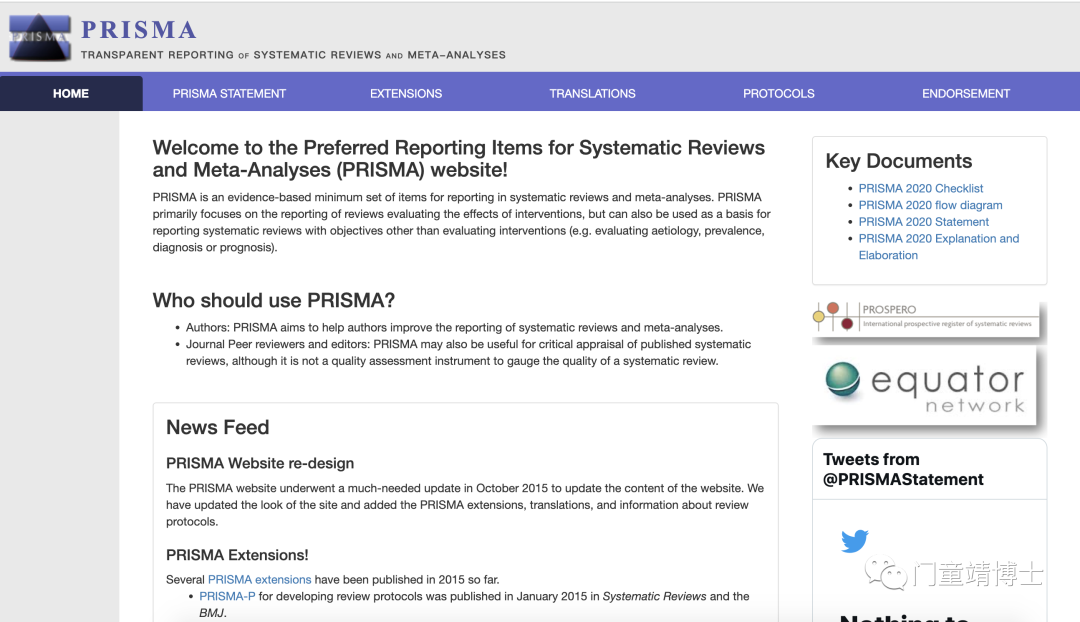Click the 'Tweets from @PRISMAStatement' heading
The width and height of the screenshot is (1080, 622).
point(903,469)
